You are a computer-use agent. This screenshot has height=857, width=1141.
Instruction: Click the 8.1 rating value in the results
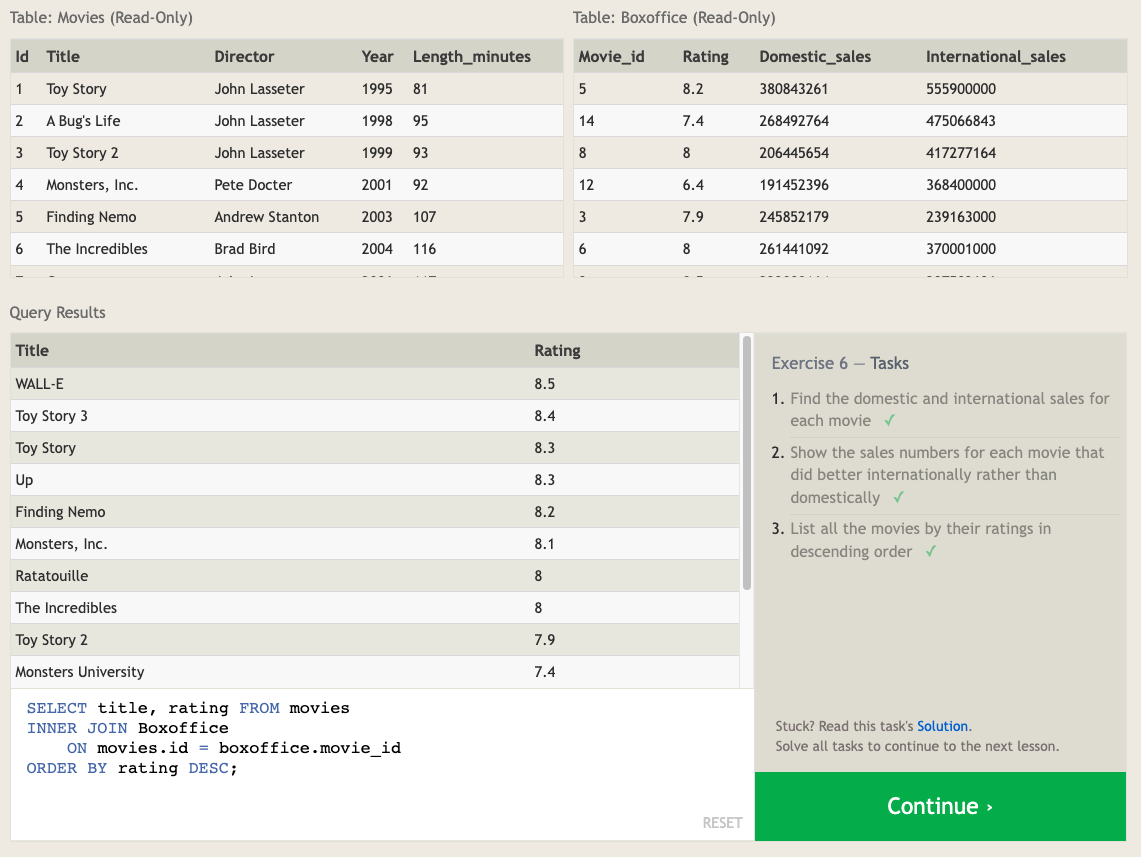(544, 544)
